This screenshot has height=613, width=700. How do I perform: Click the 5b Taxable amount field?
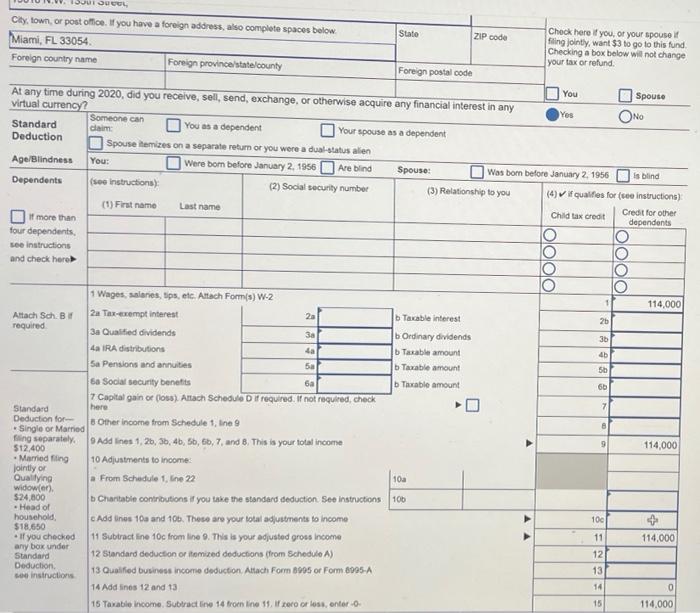[646, 371]
